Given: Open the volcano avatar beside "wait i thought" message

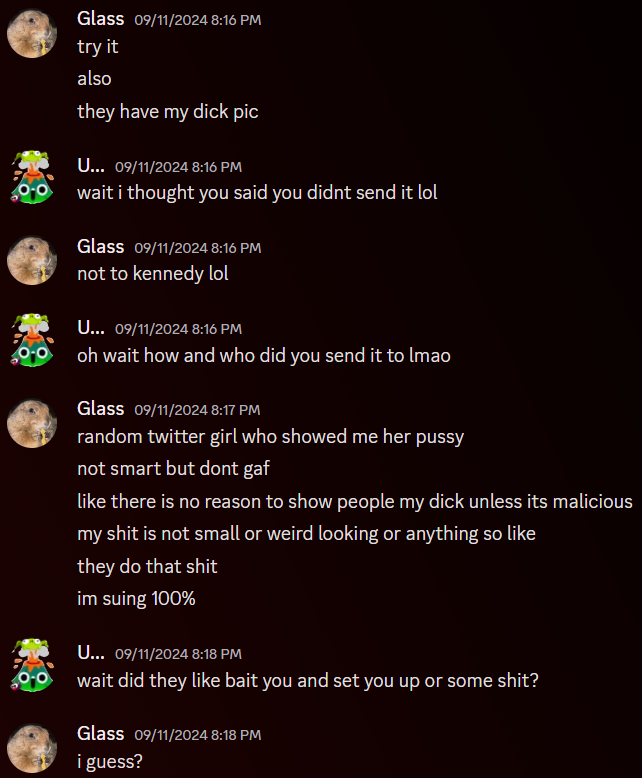Looking at the screenshot, I should (x=32, y=177).
